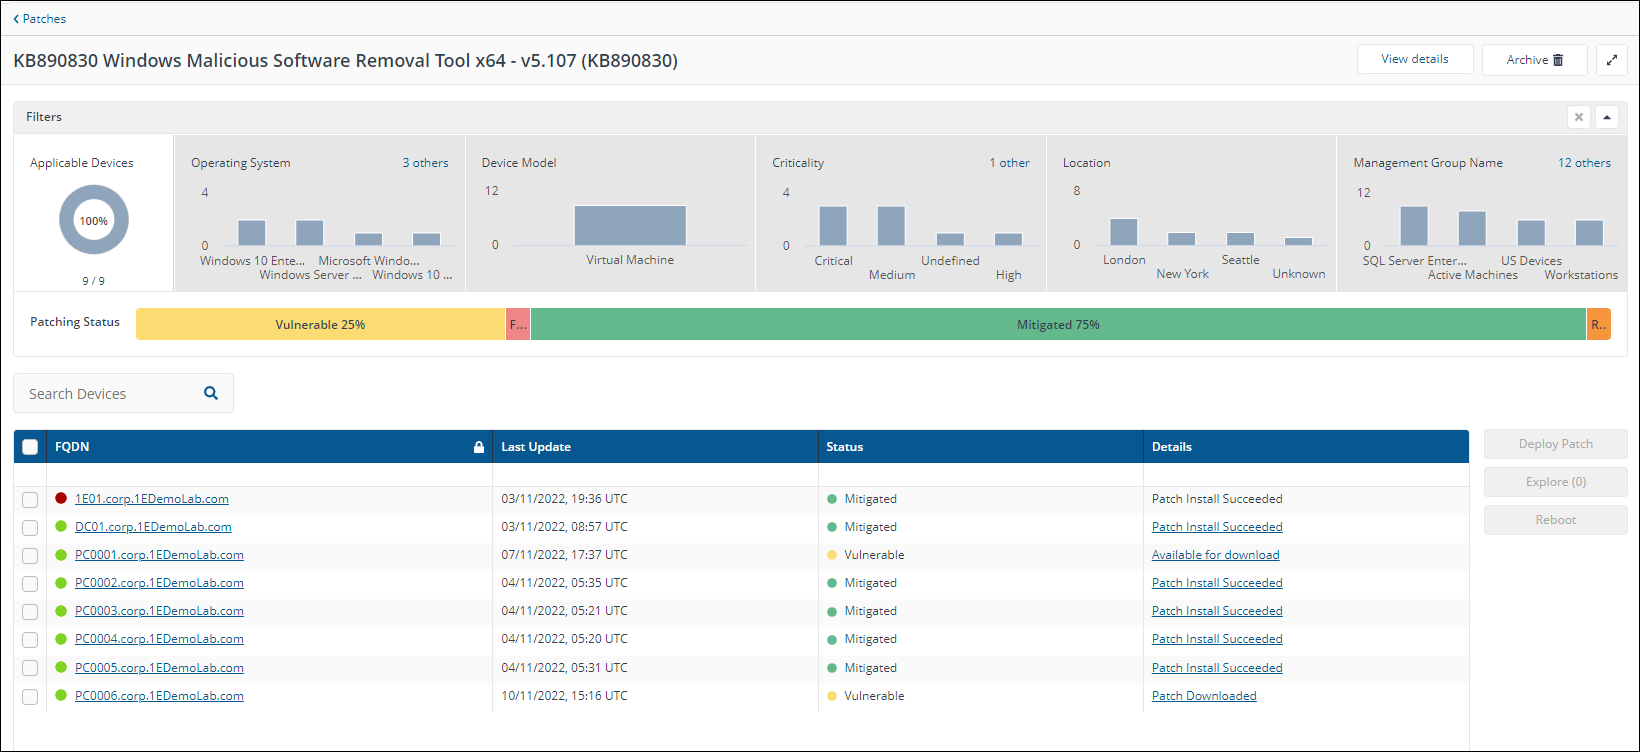Expand '3 others' in Operating System filter
Viewport: 1640px width, 752px height.
[x=425, y=163]
